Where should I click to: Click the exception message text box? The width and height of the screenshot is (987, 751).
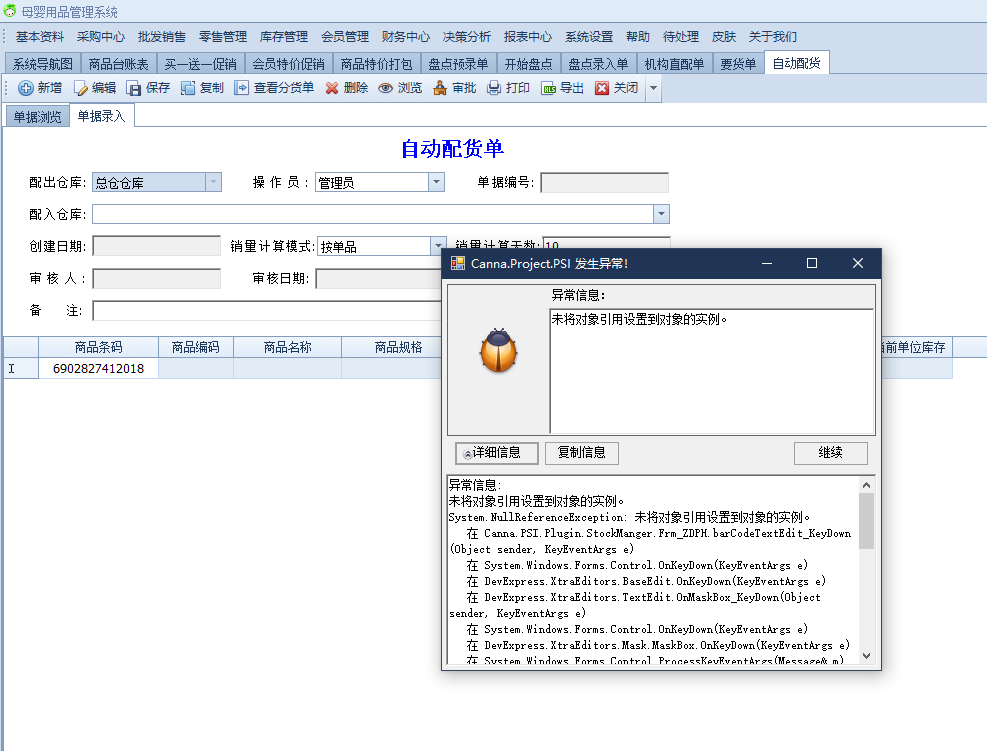pos(712,371)
